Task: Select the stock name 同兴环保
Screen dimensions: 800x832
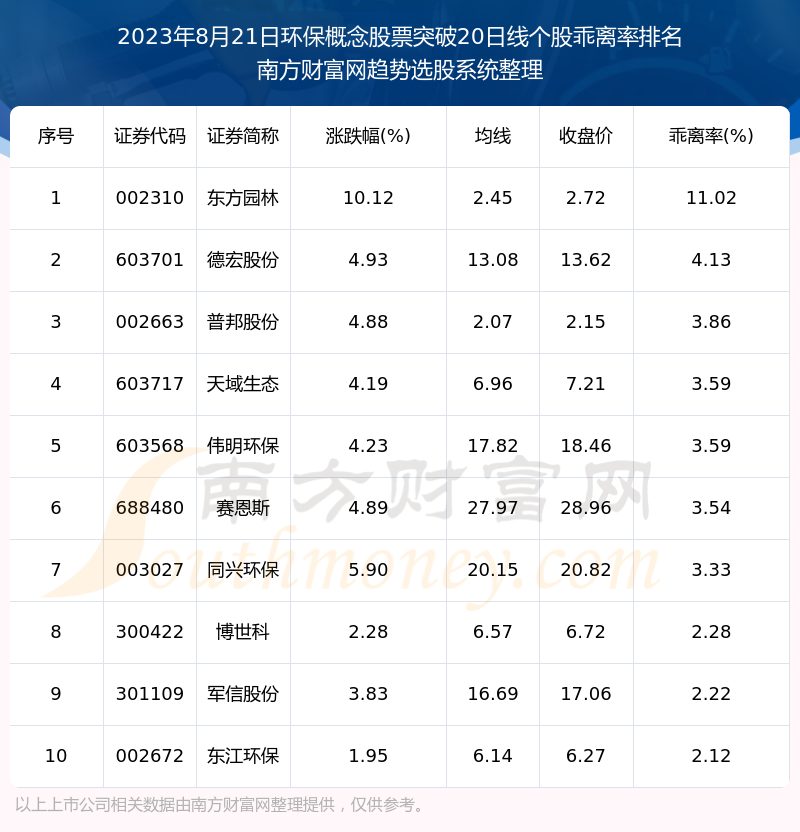Action: tap(243, 570)
